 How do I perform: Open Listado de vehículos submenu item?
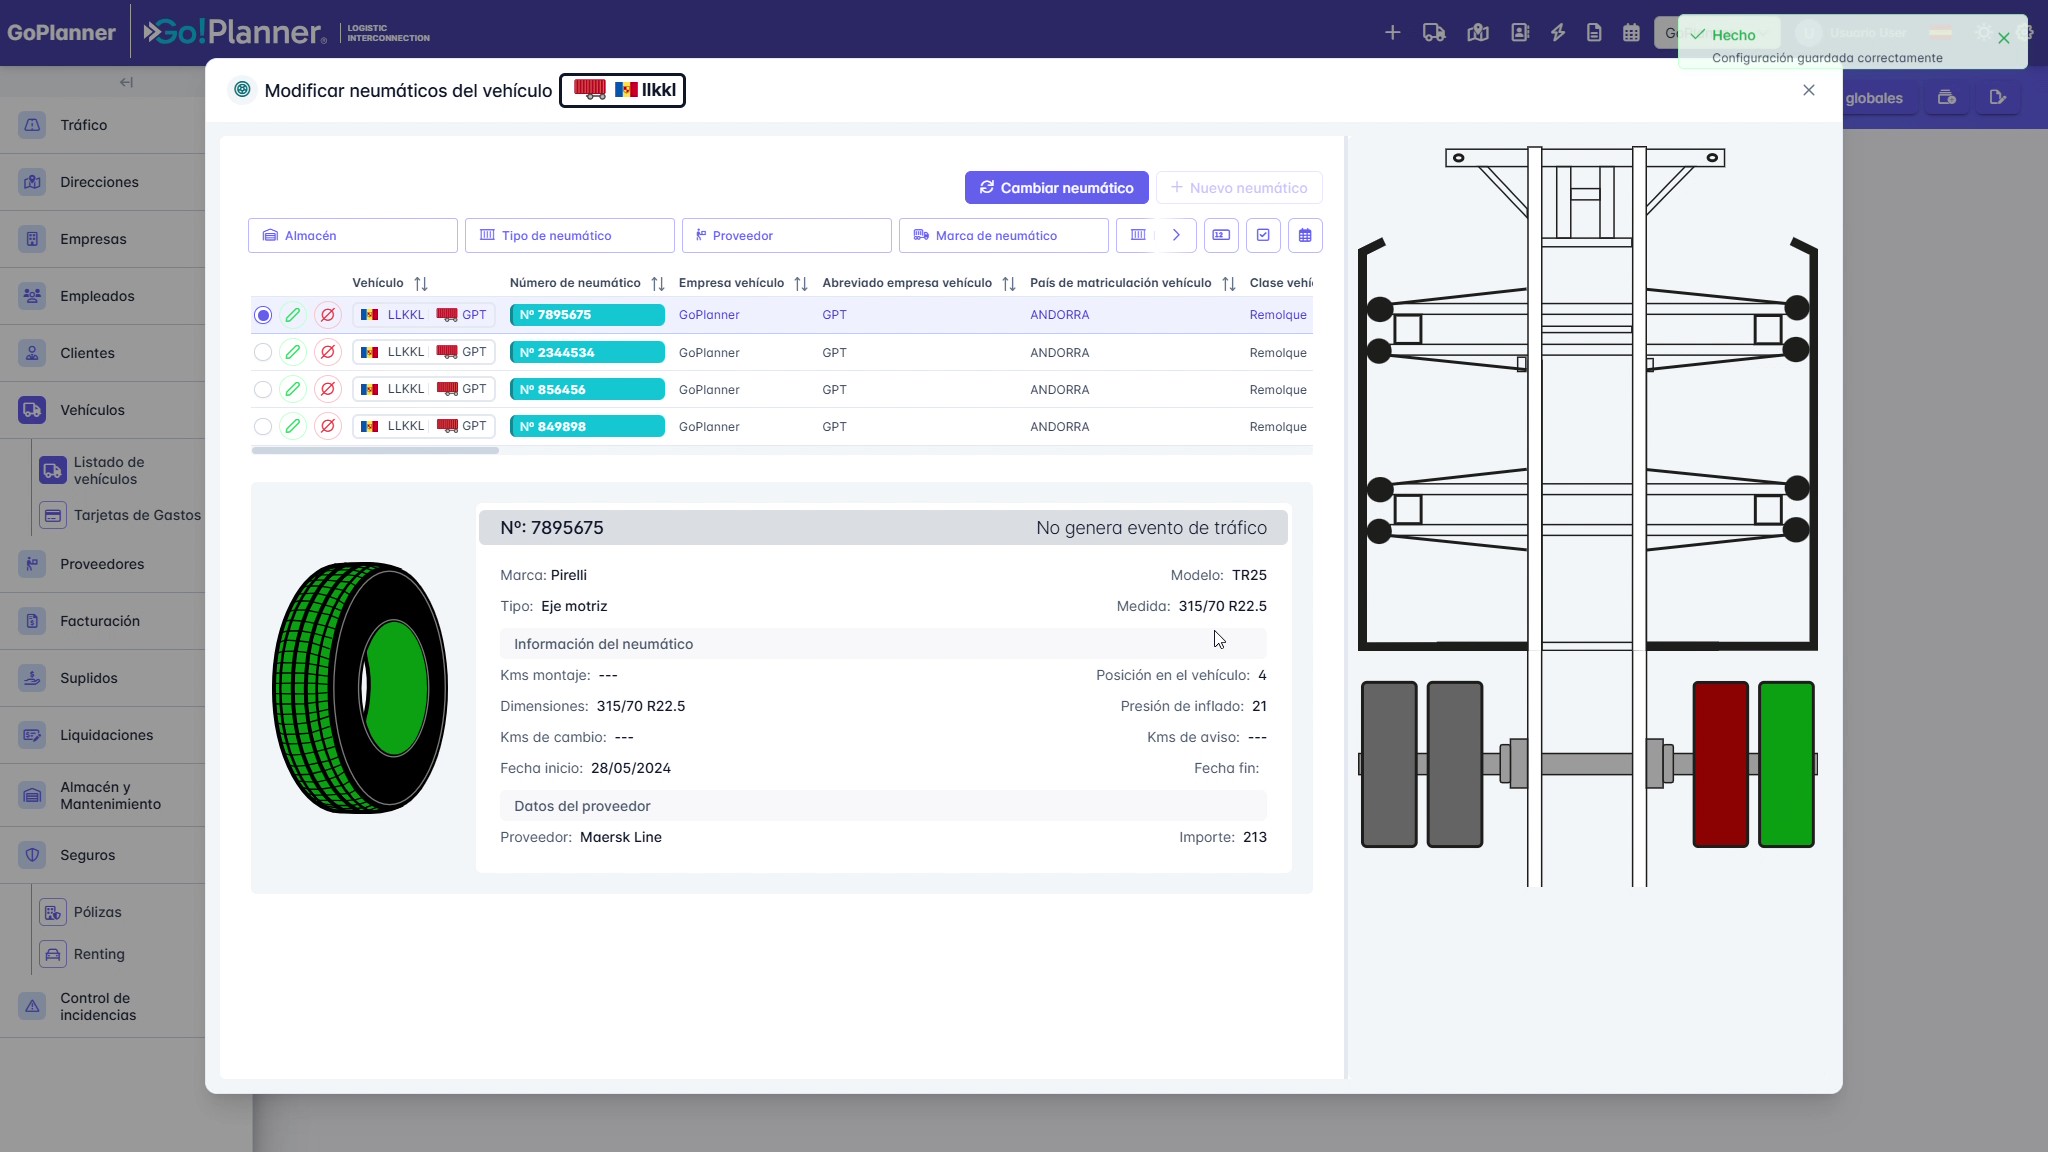[109, 470]
